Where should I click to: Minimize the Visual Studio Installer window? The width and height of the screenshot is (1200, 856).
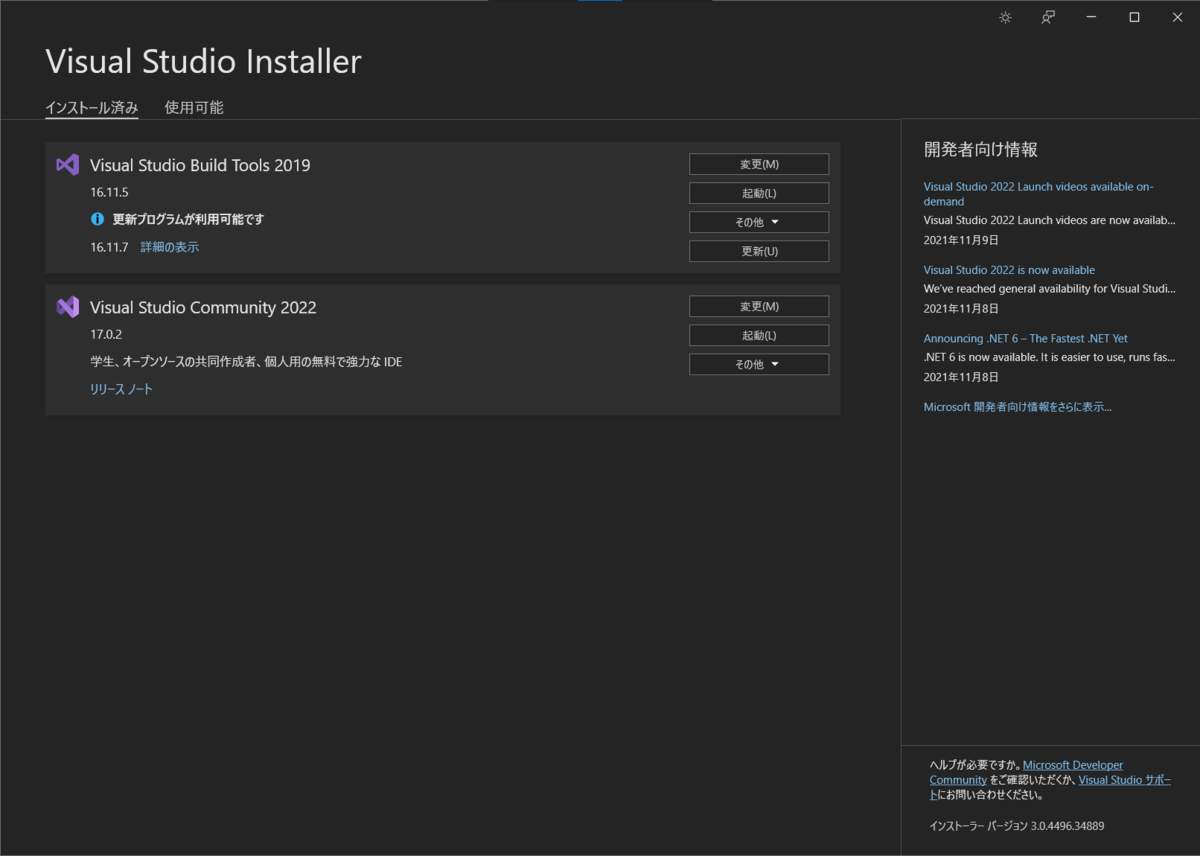pos(1091,17)
